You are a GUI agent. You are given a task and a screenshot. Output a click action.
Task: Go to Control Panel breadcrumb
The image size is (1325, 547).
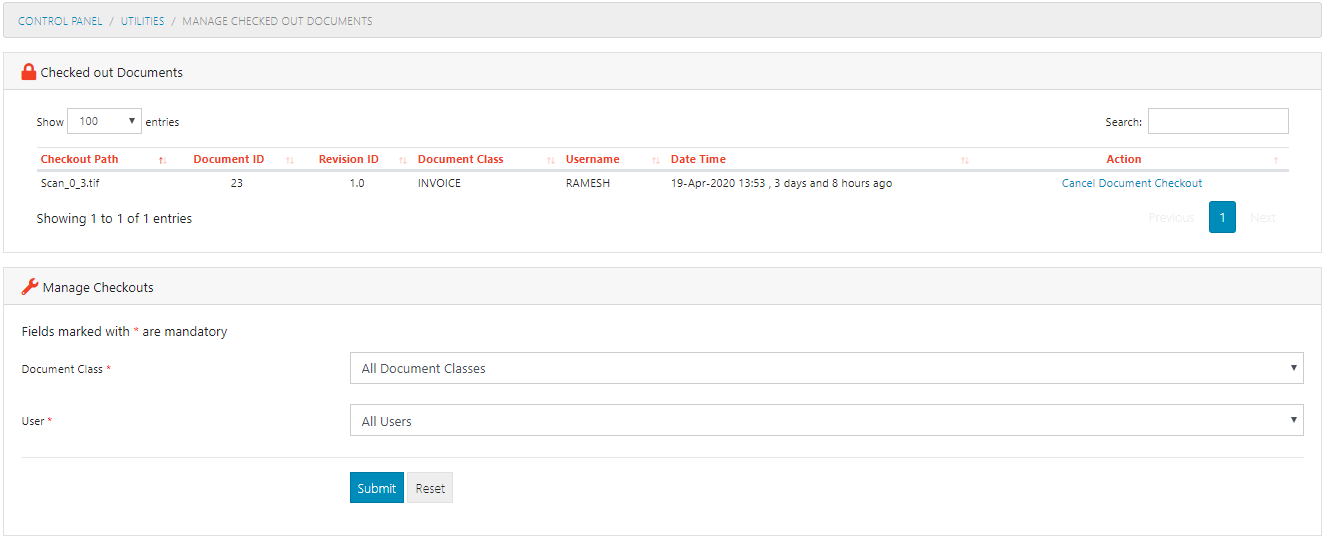(60, 21)
